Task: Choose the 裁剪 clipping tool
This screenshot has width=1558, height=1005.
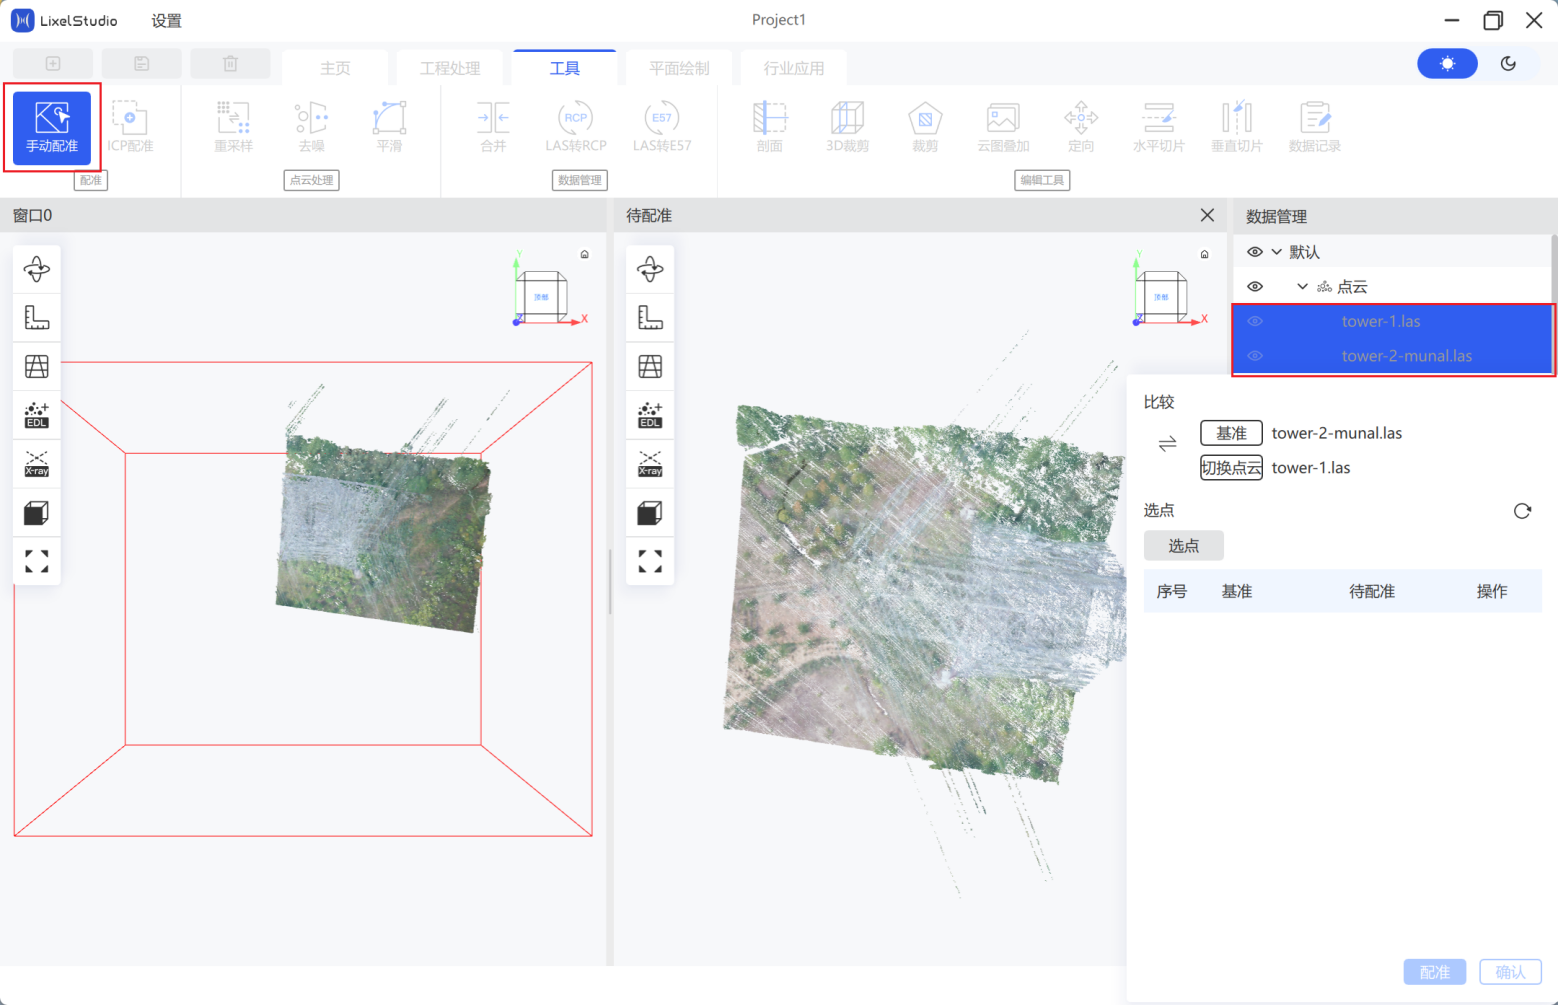Action: pyautogui.click(x=925, y=127)
